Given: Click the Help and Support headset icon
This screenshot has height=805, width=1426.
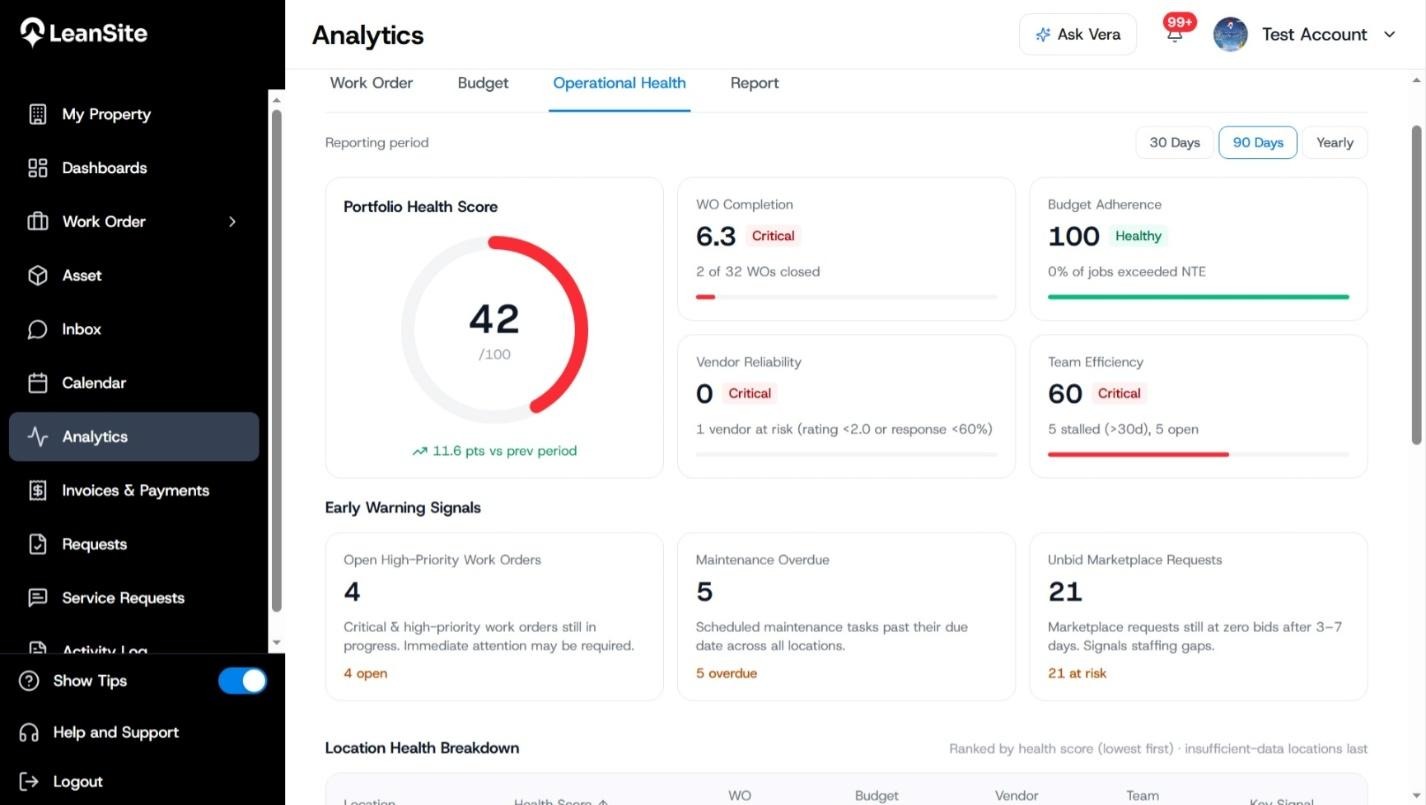Looking at the screenshot, I should pyautogui.click(x=29, y=732).
